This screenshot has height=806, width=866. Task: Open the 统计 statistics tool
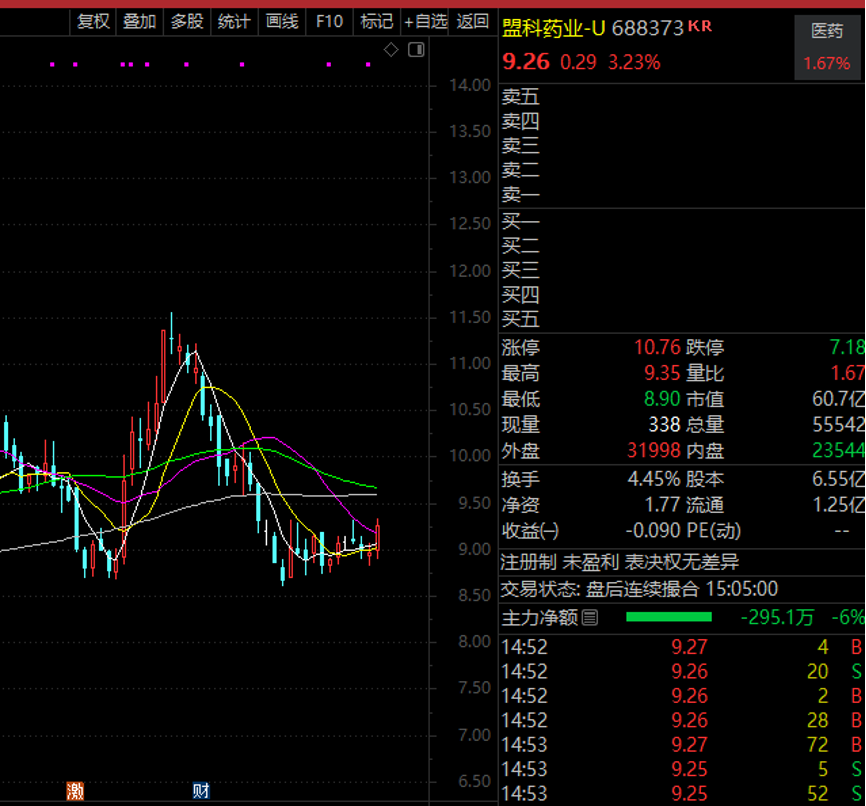[234, 21]
